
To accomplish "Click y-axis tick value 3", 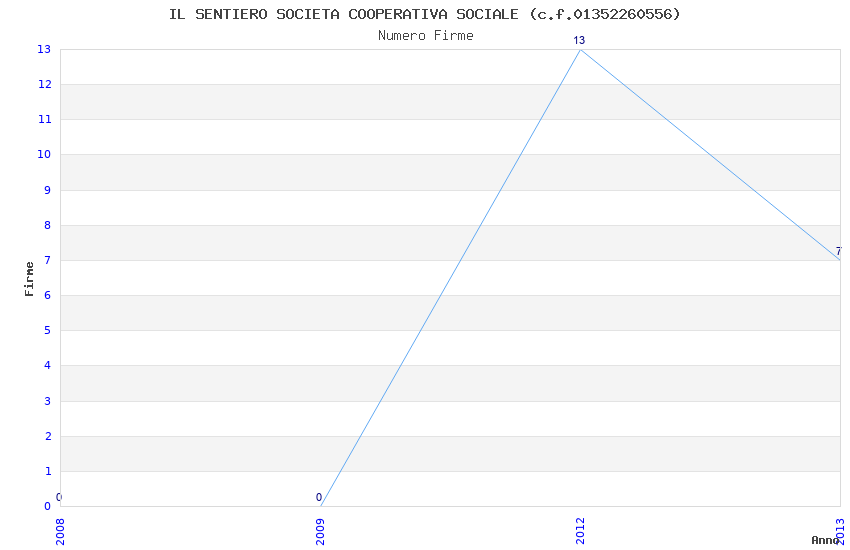I will pos(48,401).
